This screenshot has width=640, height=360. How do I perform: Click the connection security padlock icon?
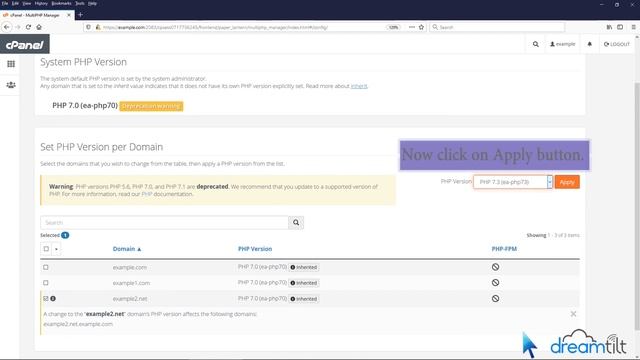pyautogui.click(x=98, y=27)
